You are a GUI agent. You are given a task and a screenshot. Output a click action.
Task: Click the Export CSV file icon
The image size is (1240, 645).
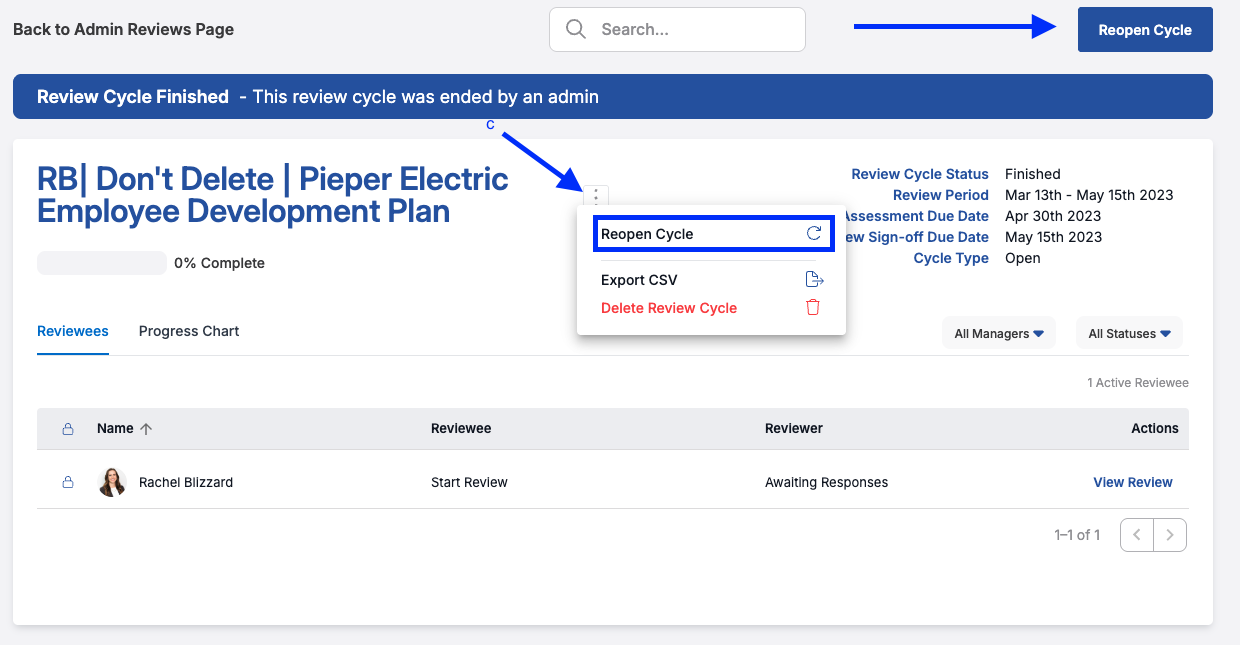(813, 280)
